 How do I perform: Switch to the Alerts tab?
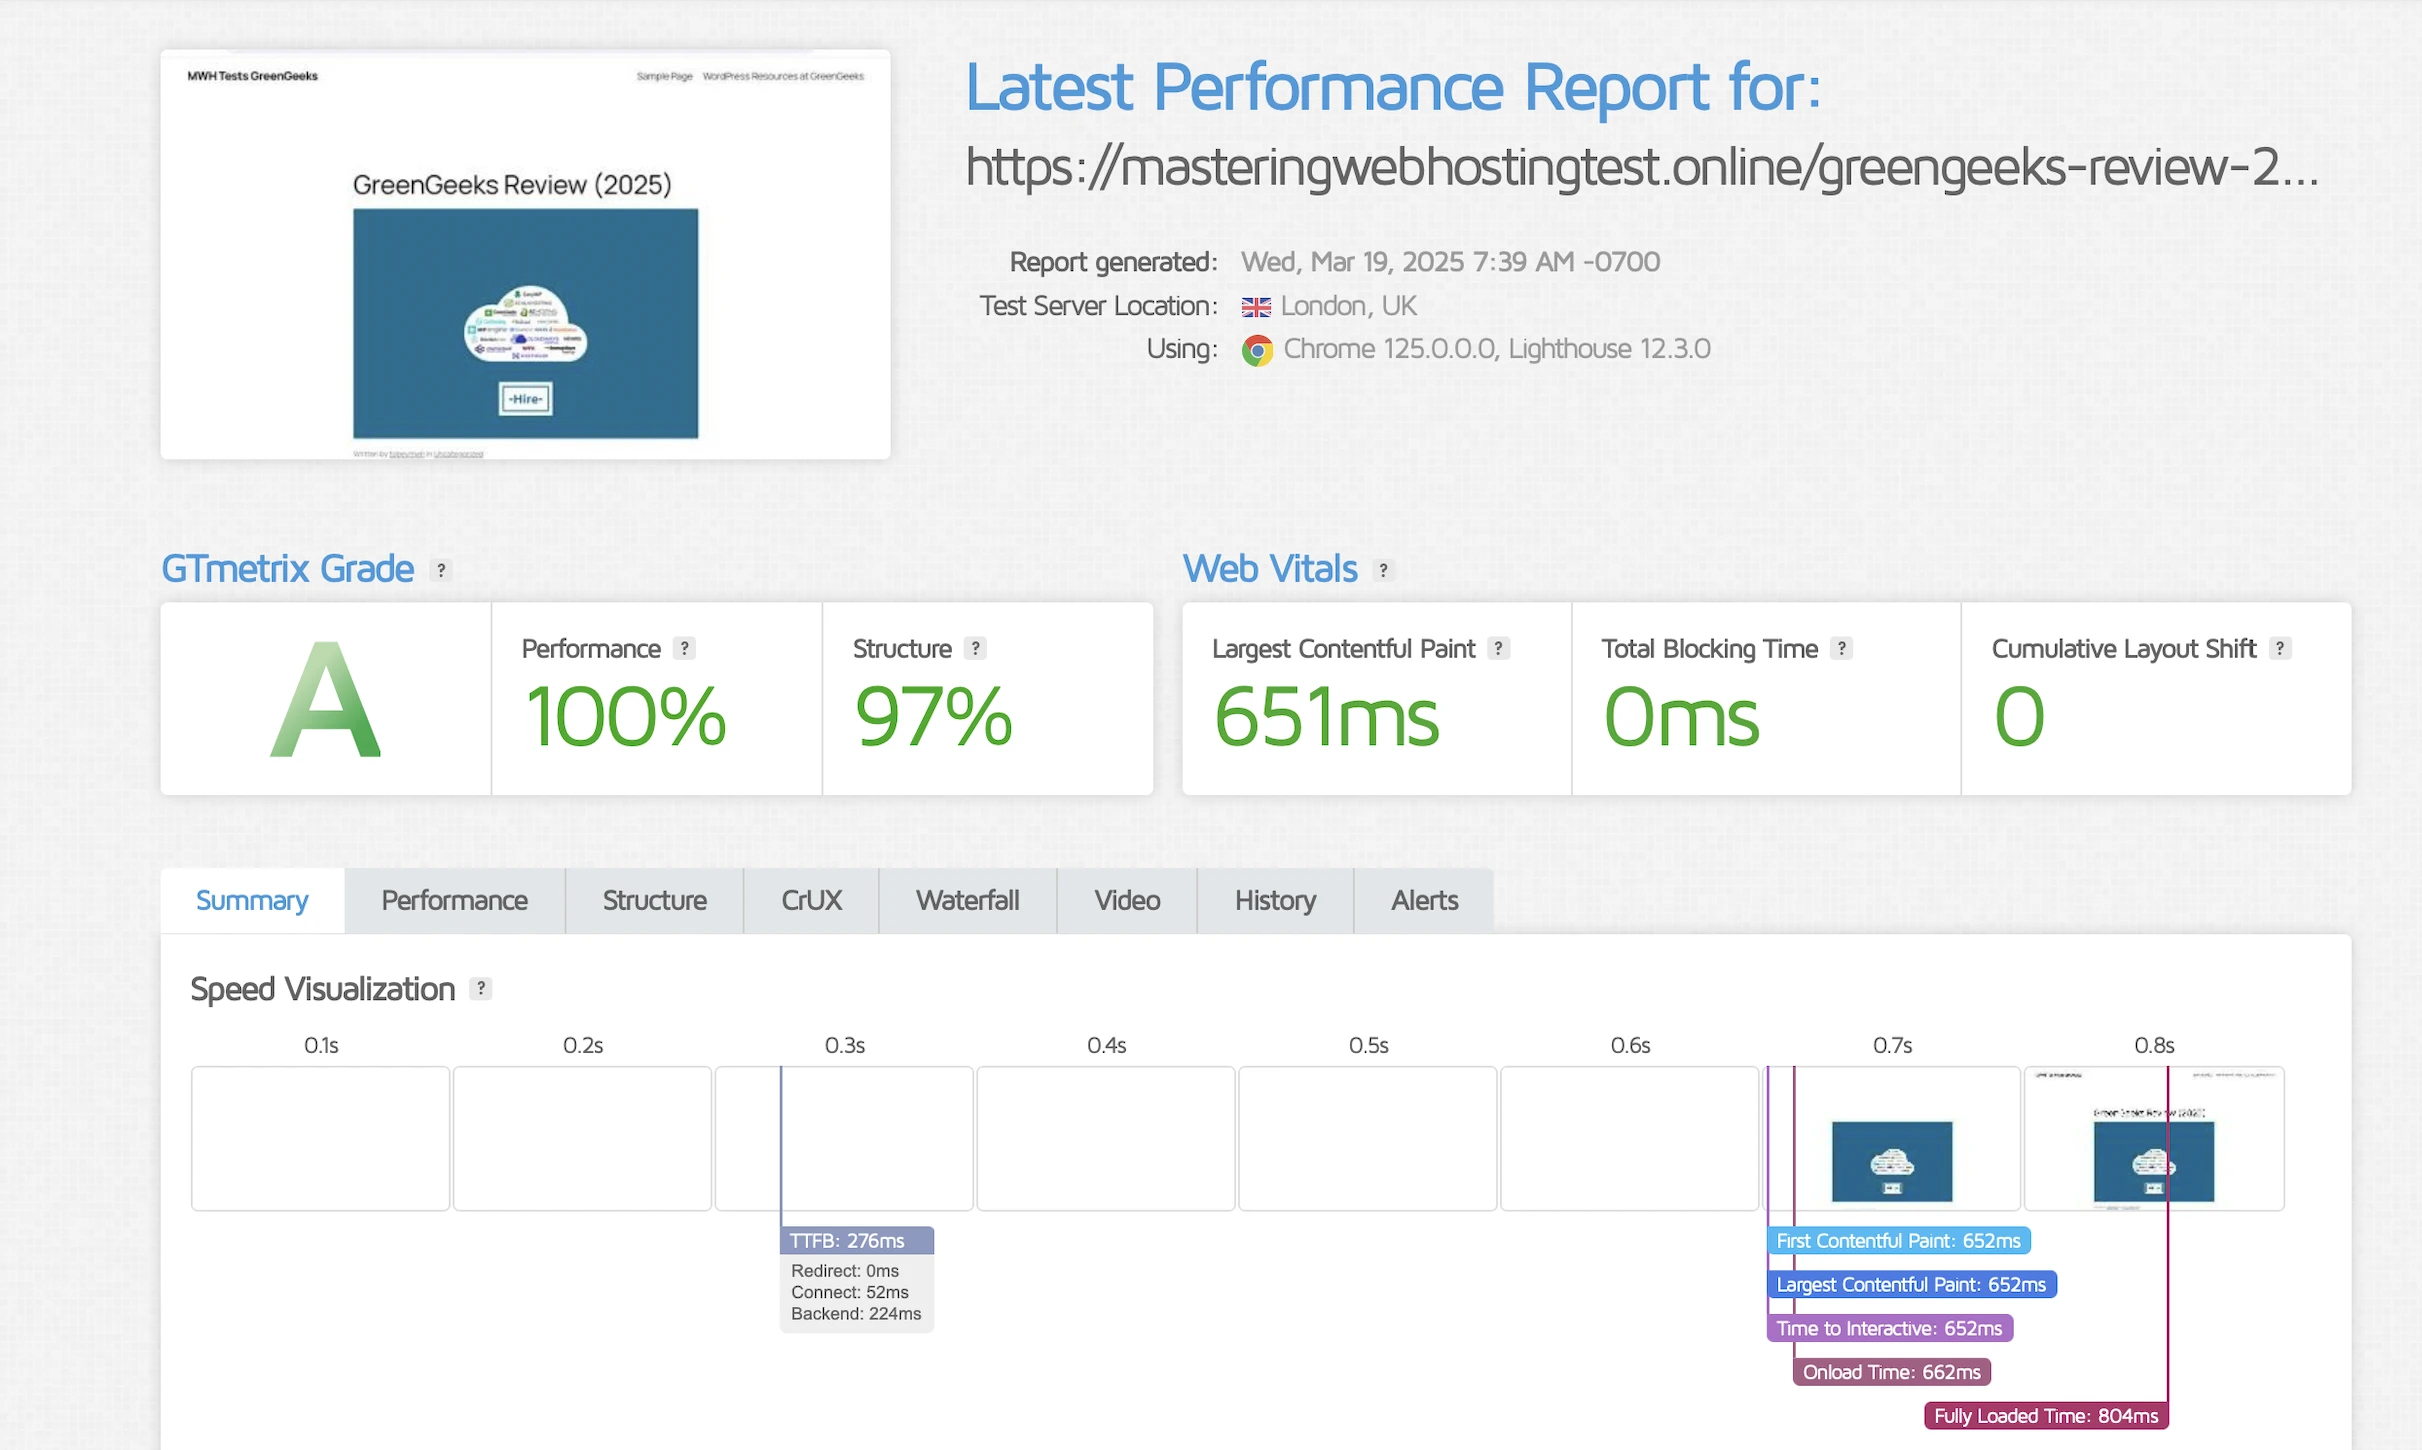1424,900
